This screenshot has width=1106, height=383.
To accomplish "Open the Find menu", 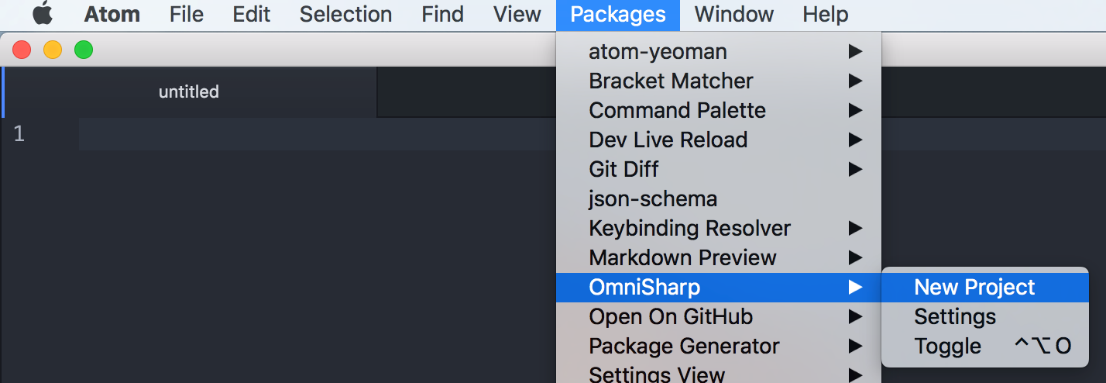I will click(x=442, y=14).
